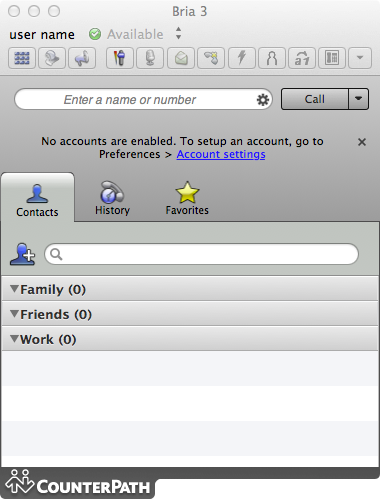Click the person silhouette toolbar icon

coord(272,58)
